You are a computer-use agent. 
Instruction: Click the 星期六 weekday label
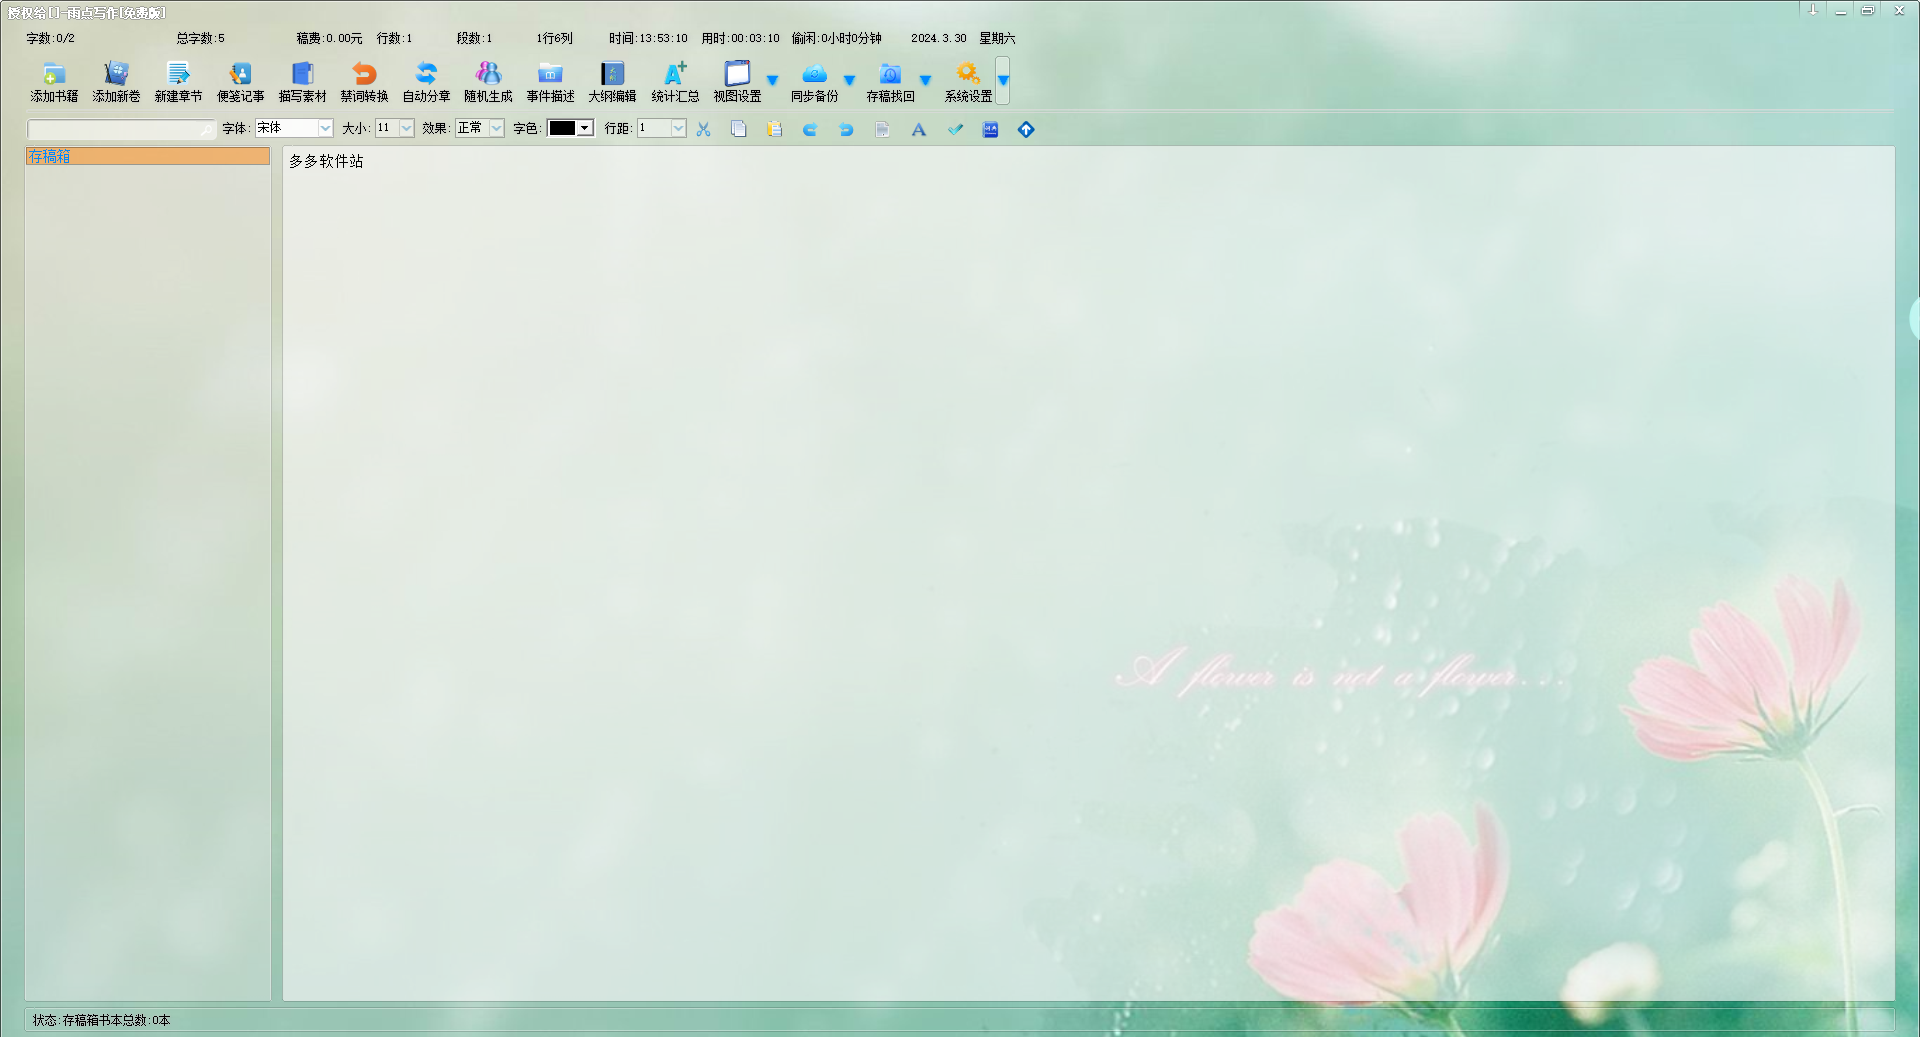point(997,38)
